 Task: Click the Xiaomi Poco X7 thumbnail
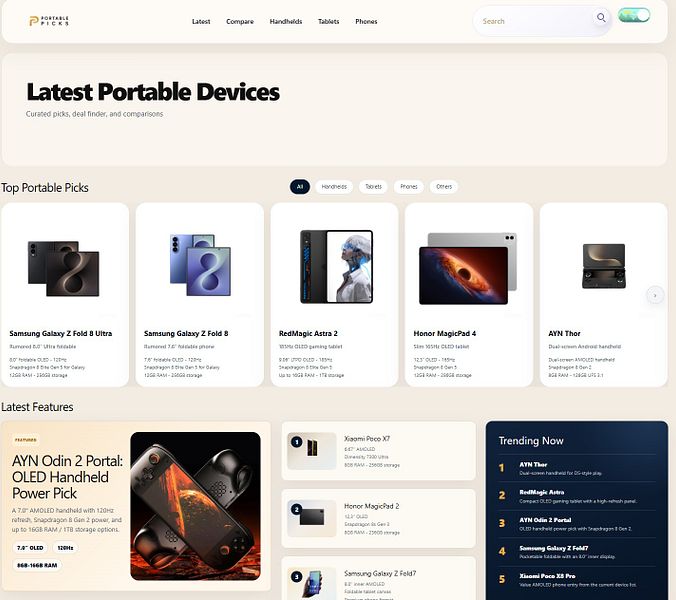[312, 451]
